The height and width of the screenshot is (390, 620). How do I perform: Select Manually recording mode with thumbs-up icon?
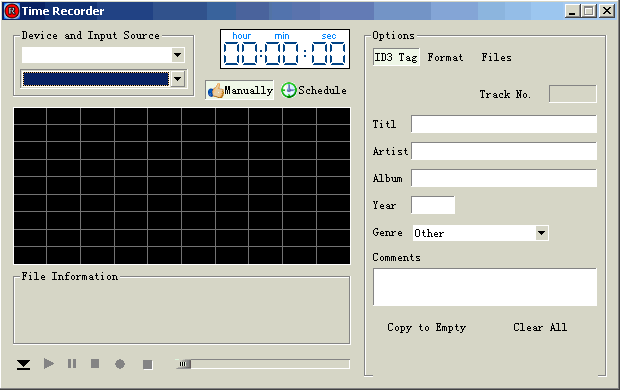click(240, 90)
